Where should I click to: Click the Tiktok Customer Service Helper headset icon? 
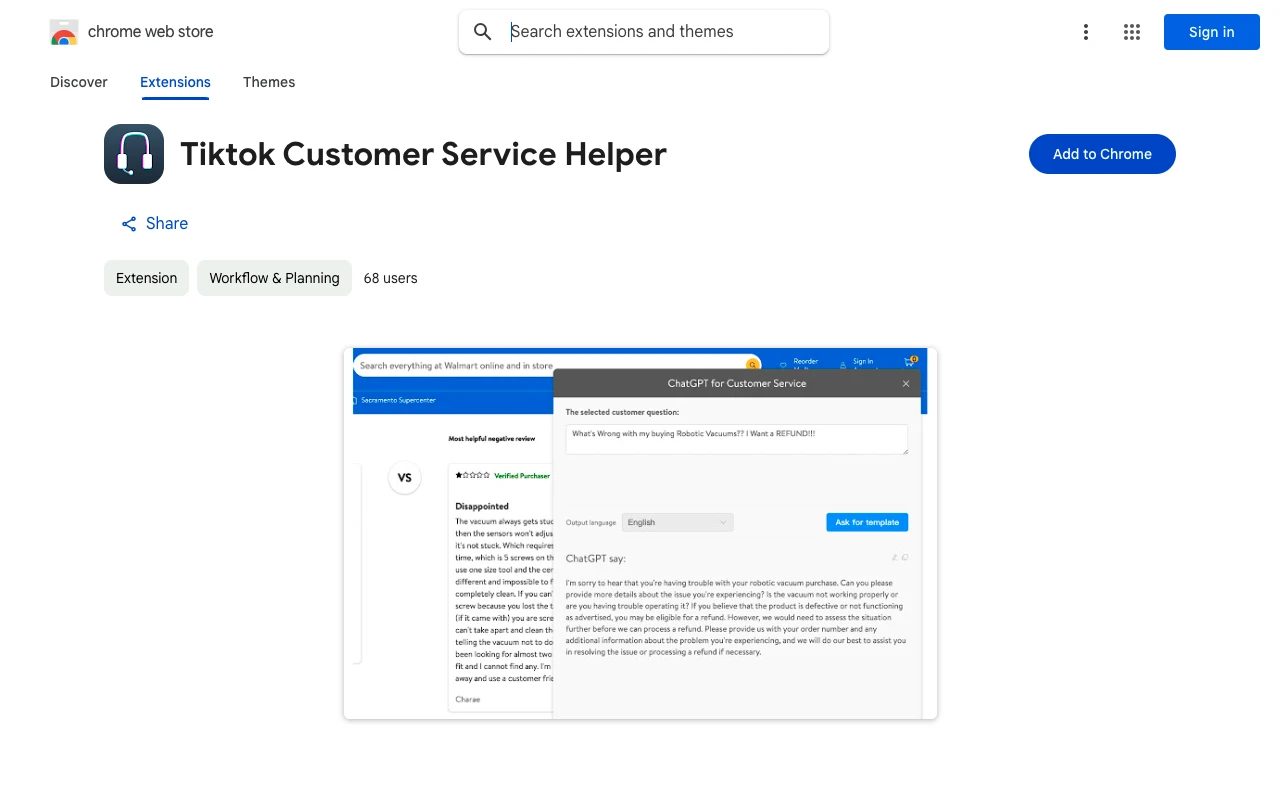(134, 154)
